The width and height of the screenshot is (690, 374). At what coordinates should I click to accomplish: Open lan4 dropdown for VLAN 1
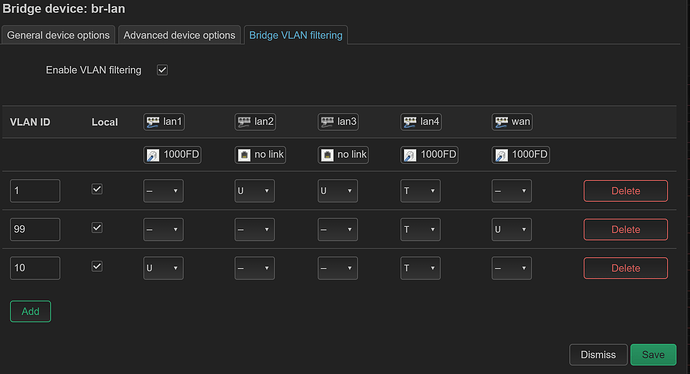420,191
